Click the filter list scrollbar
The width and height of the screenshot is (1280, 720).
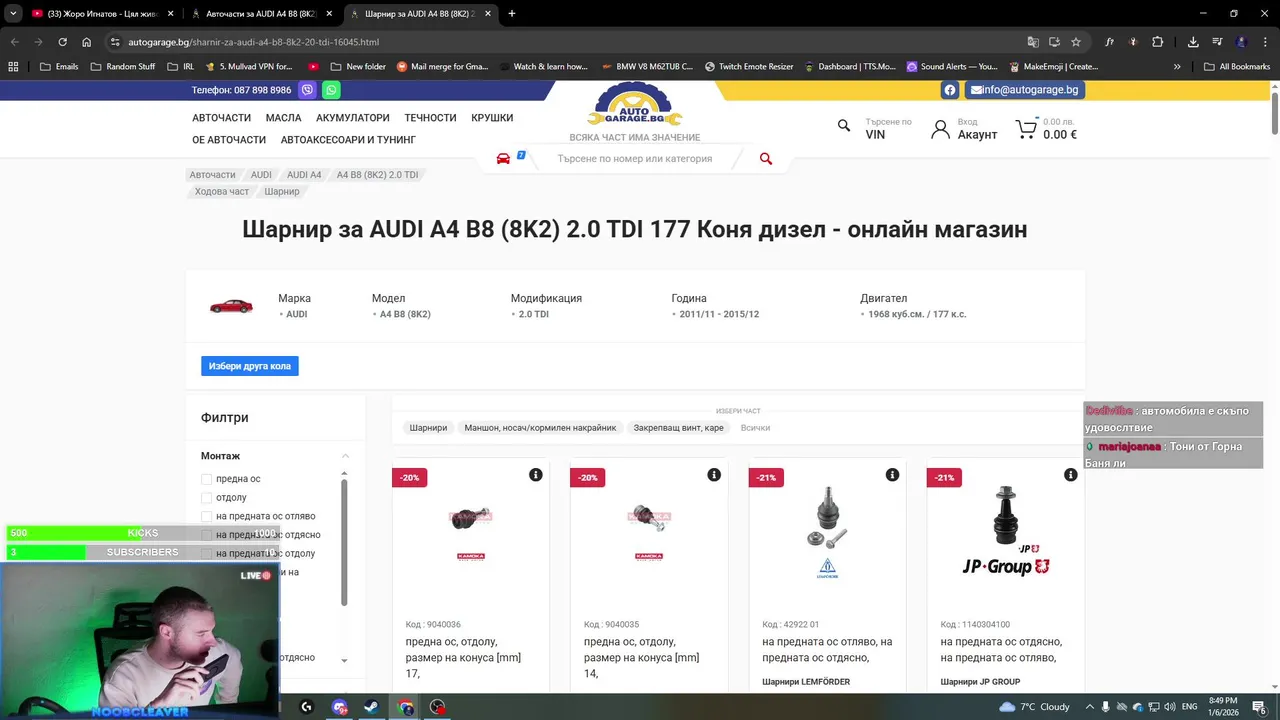[x=344, y=542]
